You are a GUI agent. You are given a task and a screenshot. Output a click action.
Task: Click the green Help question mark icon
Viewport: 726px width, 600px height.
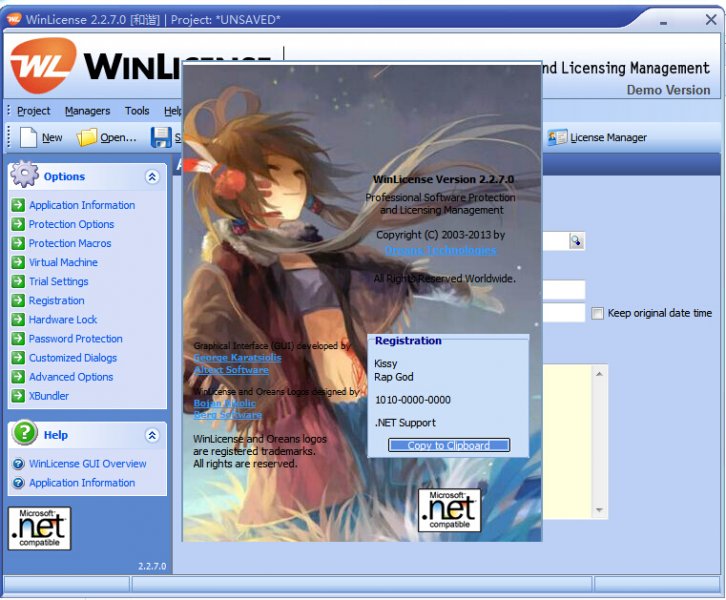25,432
